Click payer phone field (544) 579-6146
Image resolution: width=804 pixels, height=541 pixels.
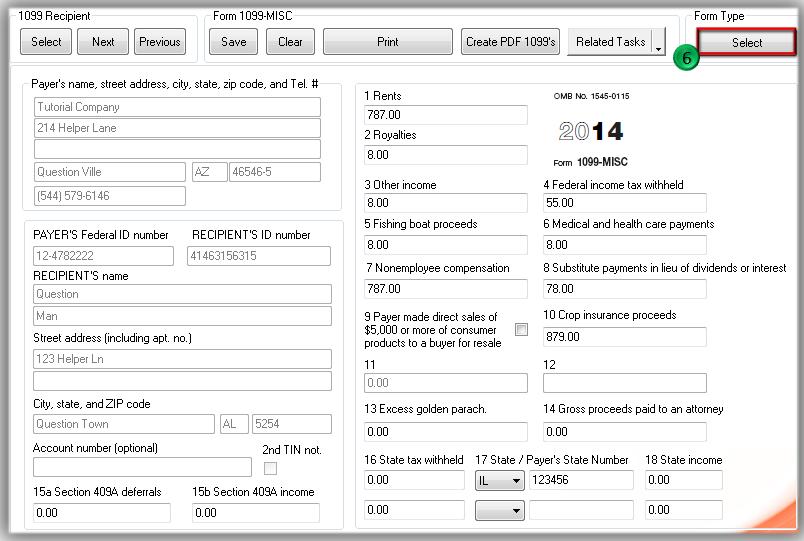[110, 196]
